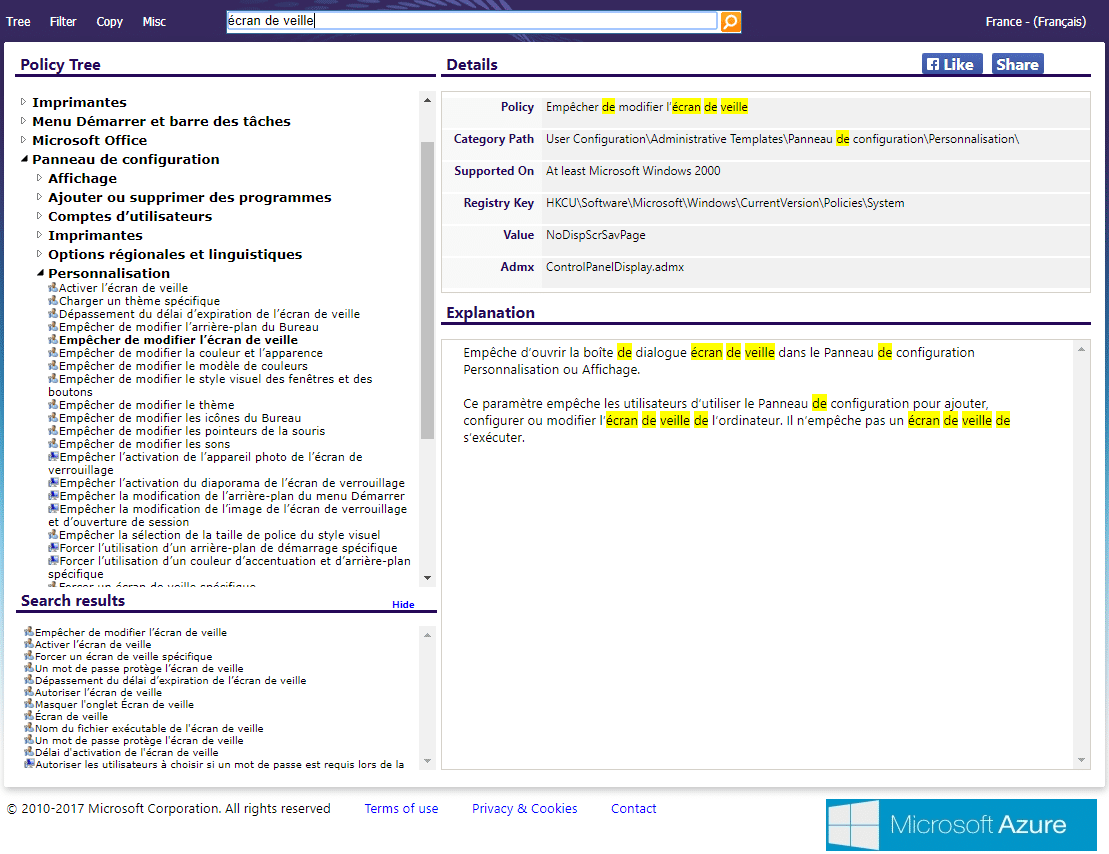Viewport: 1109px width, 854px height.
Task: Click the Policy Tree vertical scrollbar thumb
Action: click(427, 290)
